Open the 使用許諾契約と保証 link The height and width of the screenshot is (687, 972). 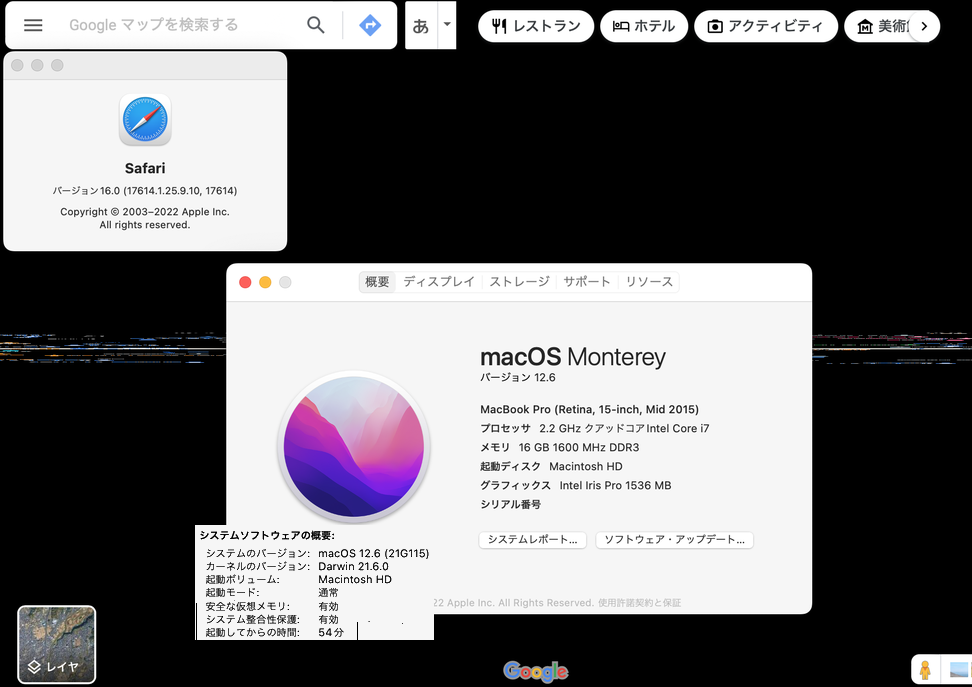639,603
